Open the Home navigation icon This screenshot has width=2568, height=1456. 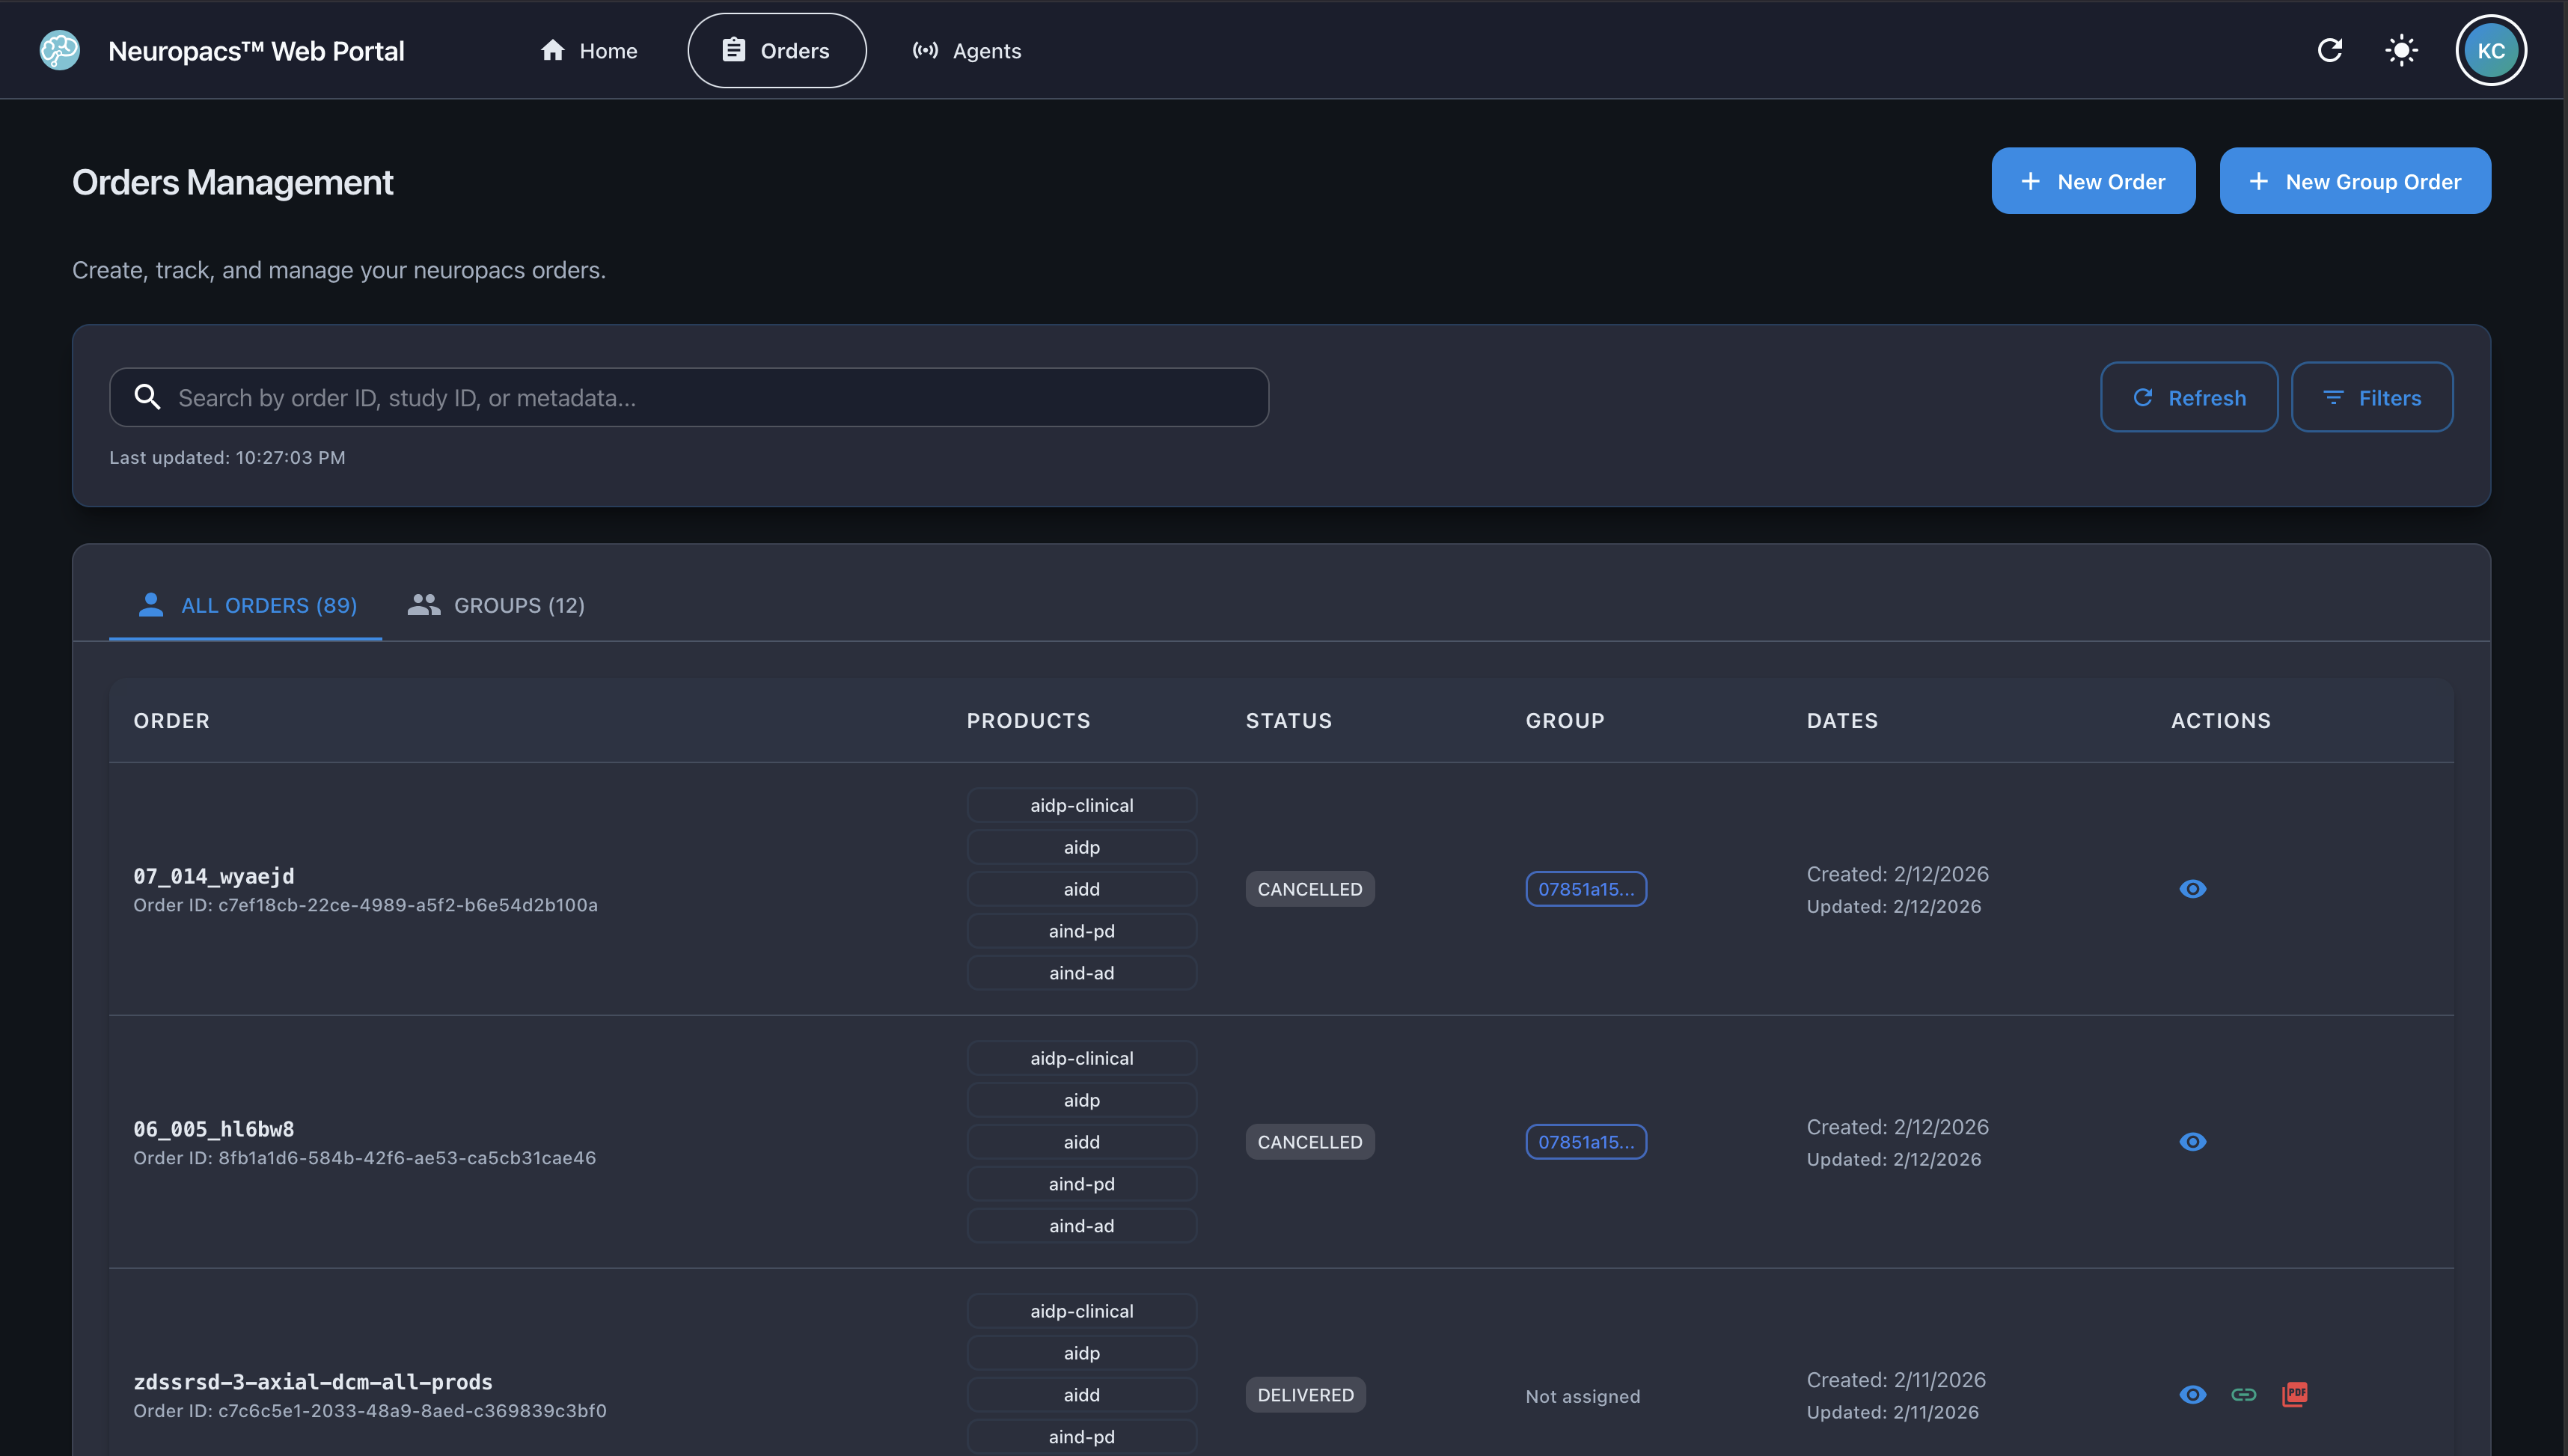[555, 50]
